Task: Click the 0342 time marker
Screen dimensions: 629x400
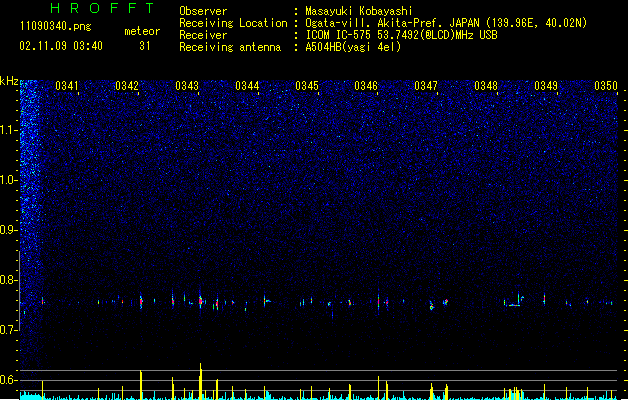Action: [x=127, y=86]
